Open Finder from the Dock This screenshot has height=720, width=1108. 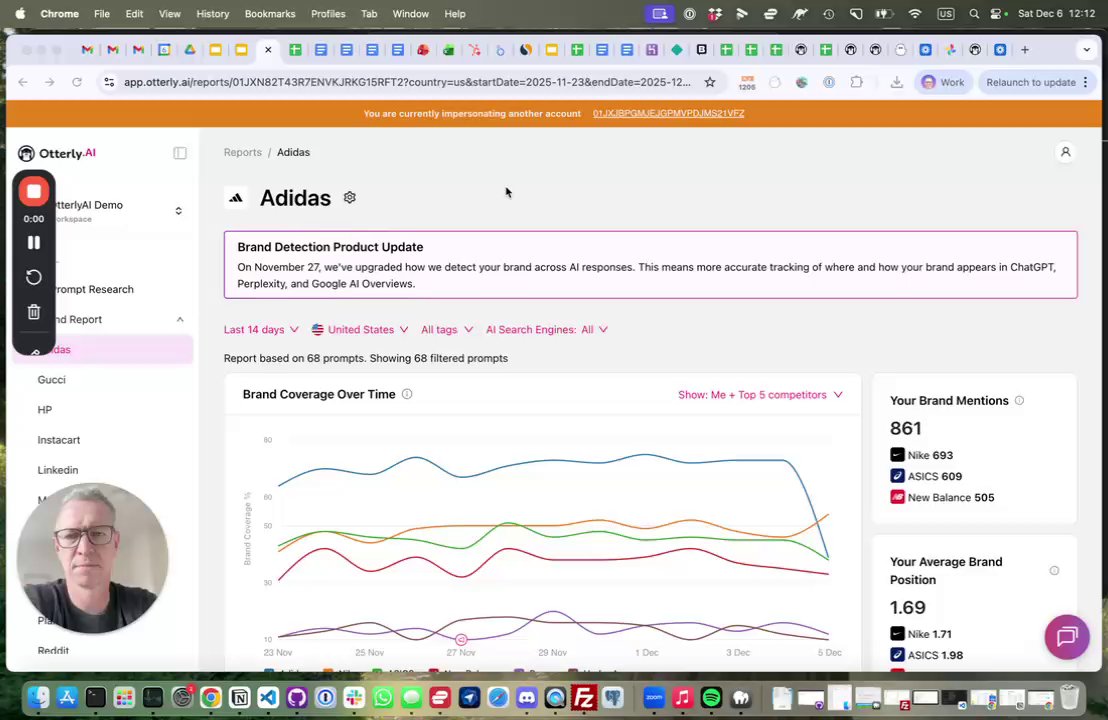pyautogui.click(x=38, y=698)
